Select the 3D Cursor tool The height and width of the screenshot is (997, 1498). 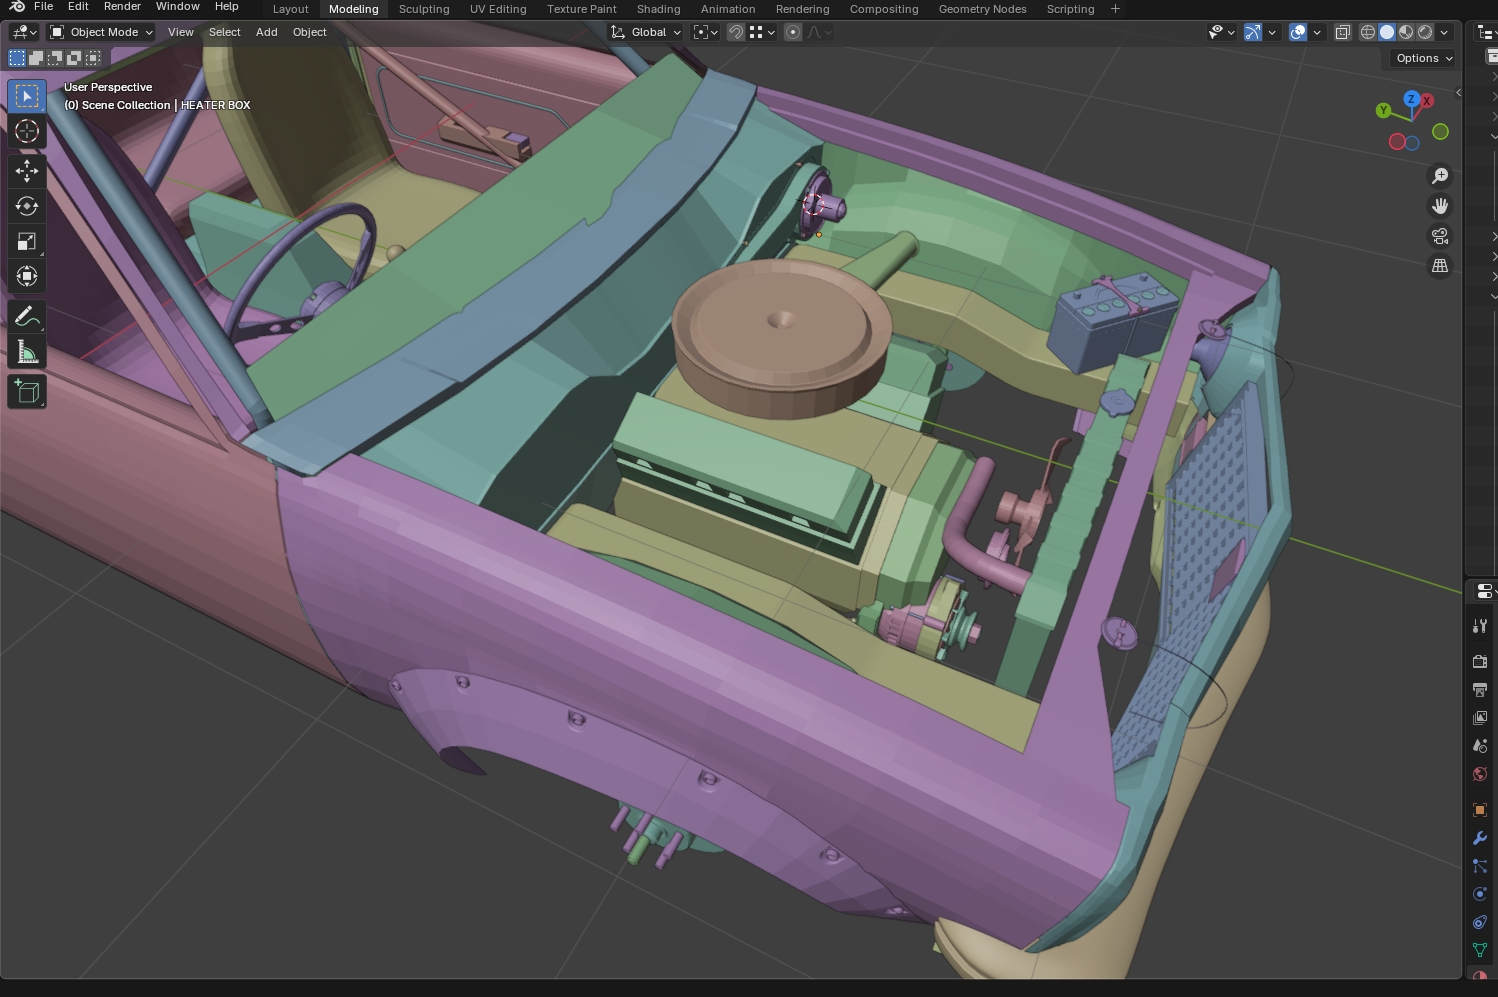[x=27, y=131]
